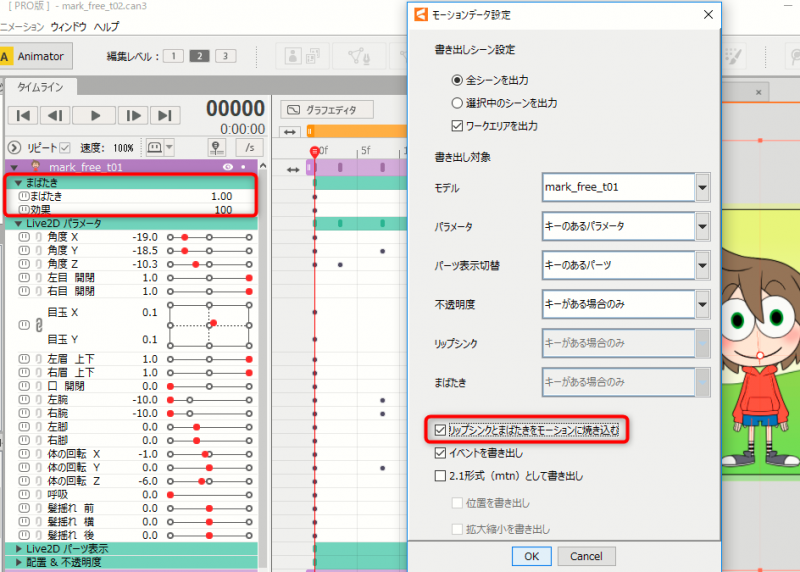Viewport: 800px width, 572px height.
Task: Switch to the タイムライン tab
Action: pos(41,88)
